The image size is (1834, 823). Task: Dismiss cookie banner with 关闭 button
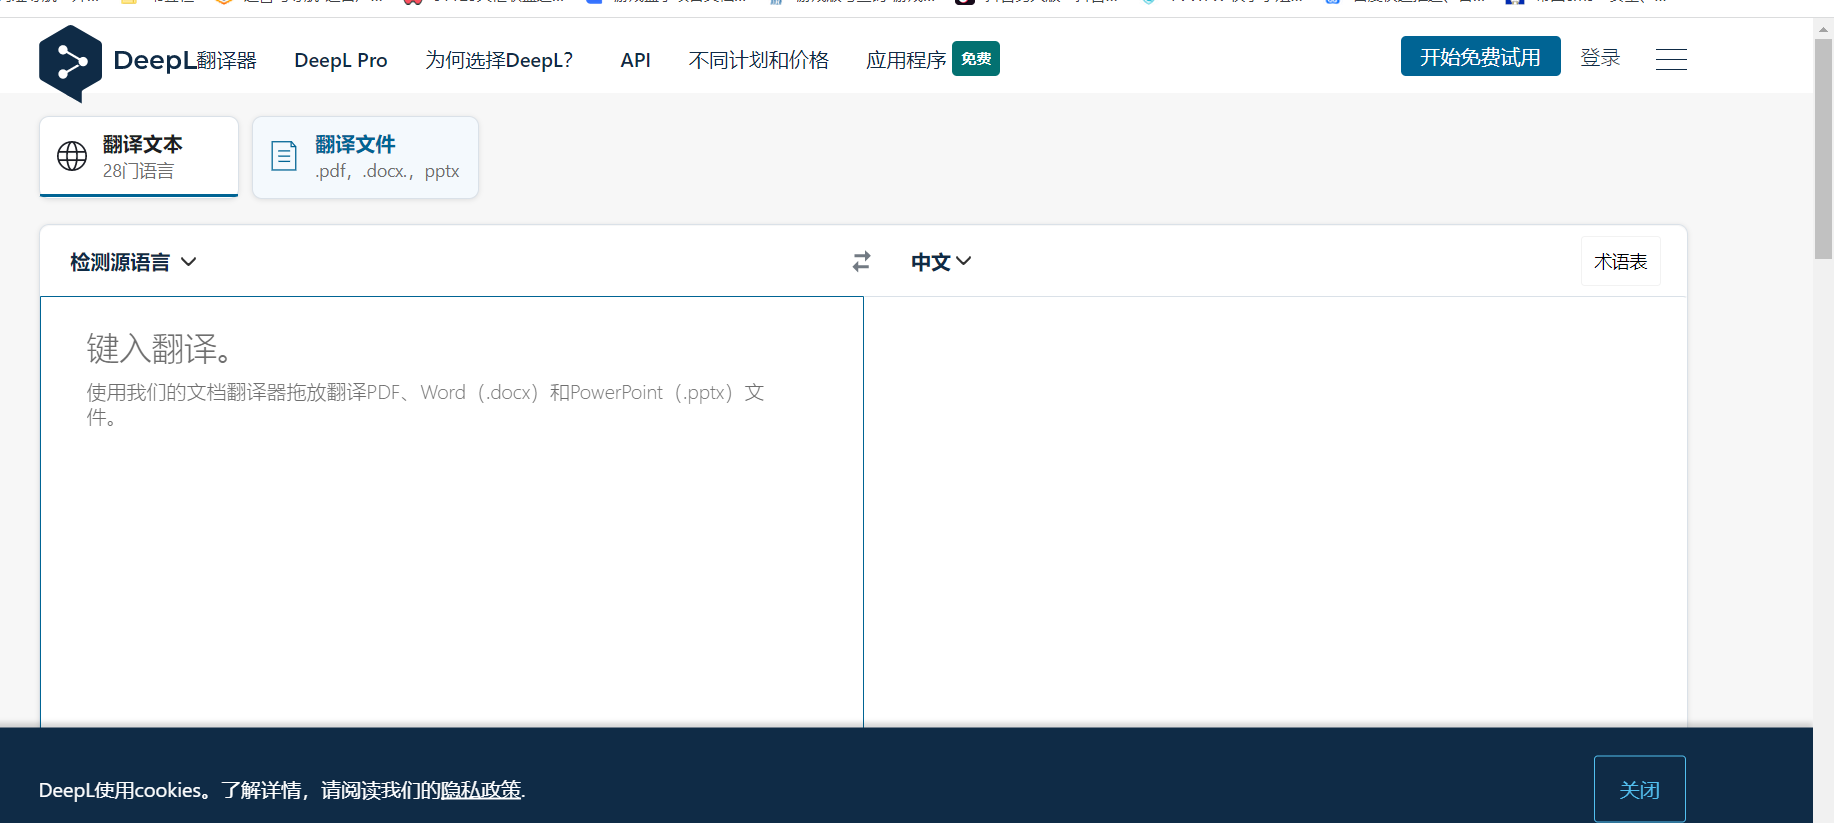(x=1639, y=789)
